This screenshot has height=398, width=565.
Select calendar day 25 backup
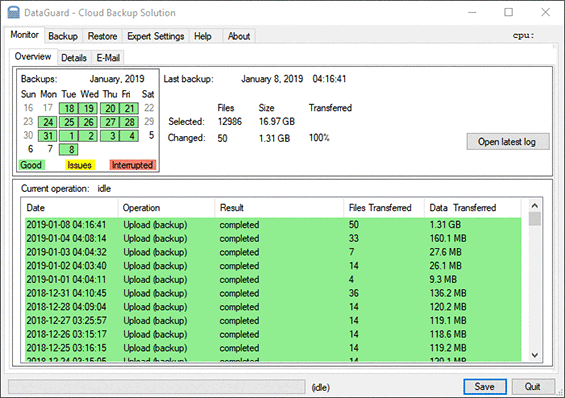click(69, 122)
